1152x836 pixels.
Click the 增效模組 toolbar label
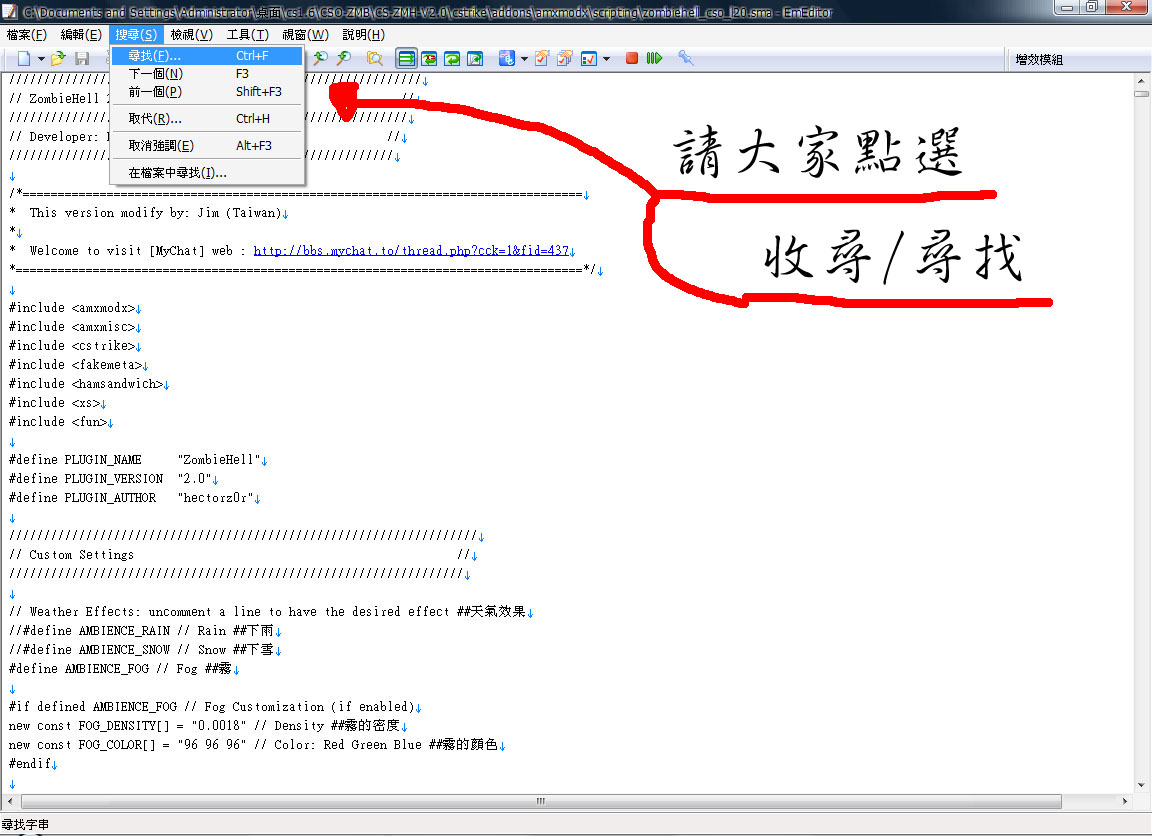click(x=1039, y=60)
